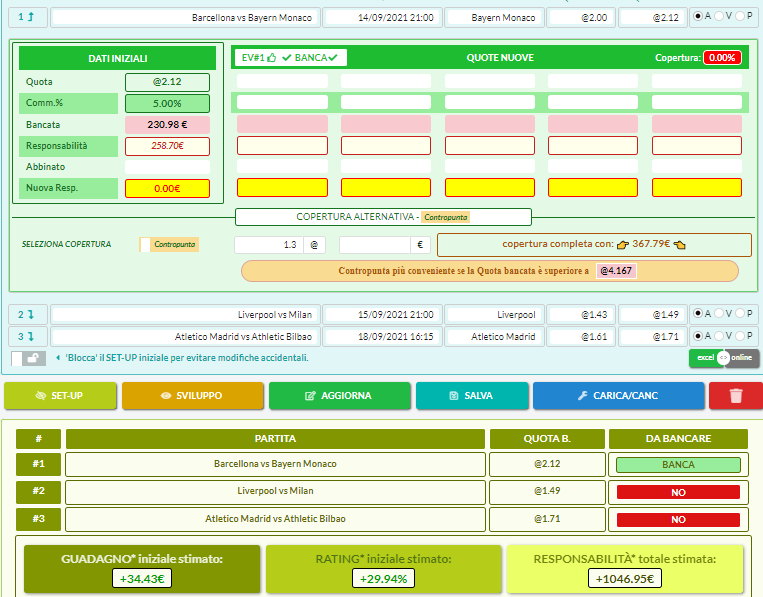Click the right pointing hand icon after 367.79€
Image resolution: width=763 pixels, height=597 pixels.
coord(679,245)
